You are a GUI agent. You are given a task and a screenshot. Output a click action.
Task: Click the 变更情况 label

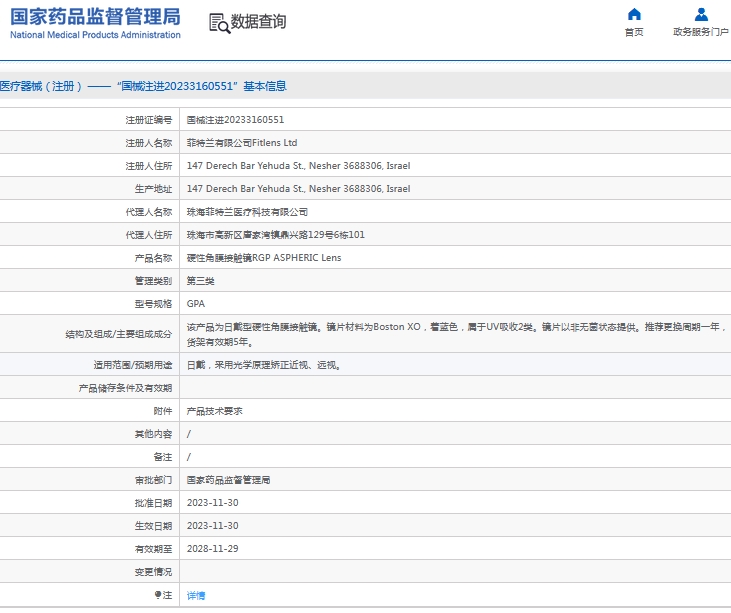pos(153,572)
